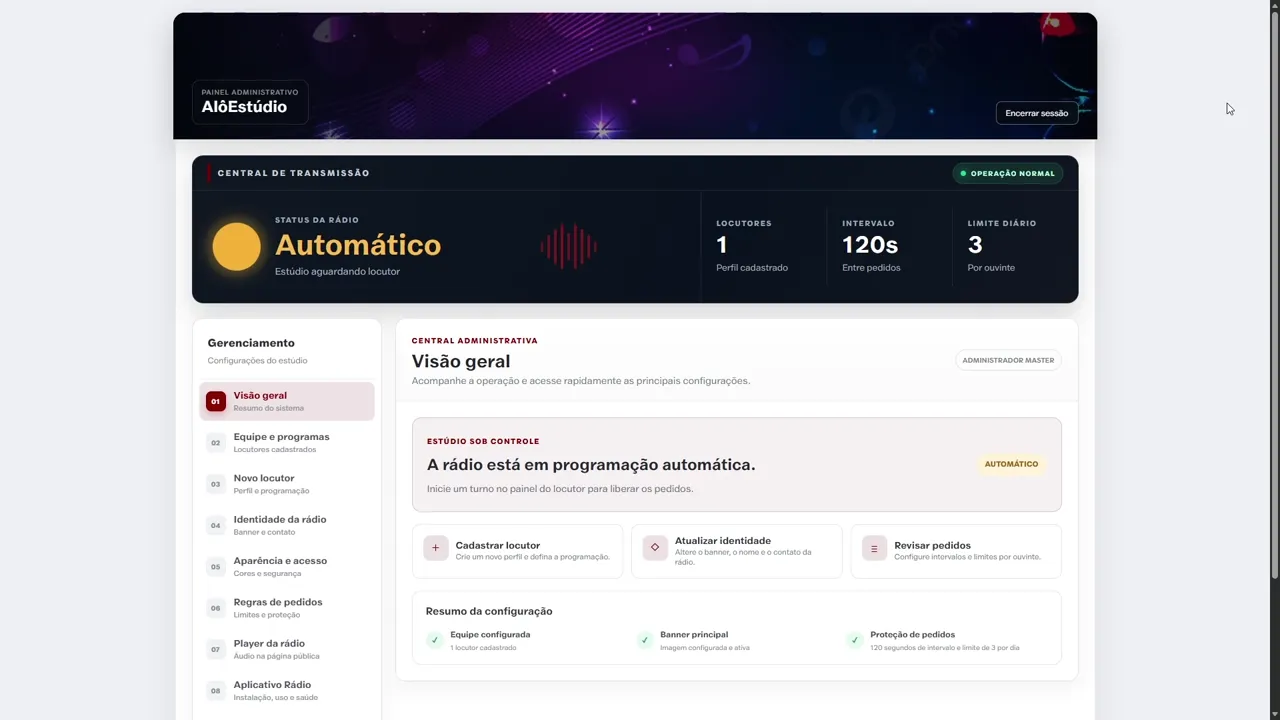
Task: Open the Visão geral menu item
Action: coord(287,401)
